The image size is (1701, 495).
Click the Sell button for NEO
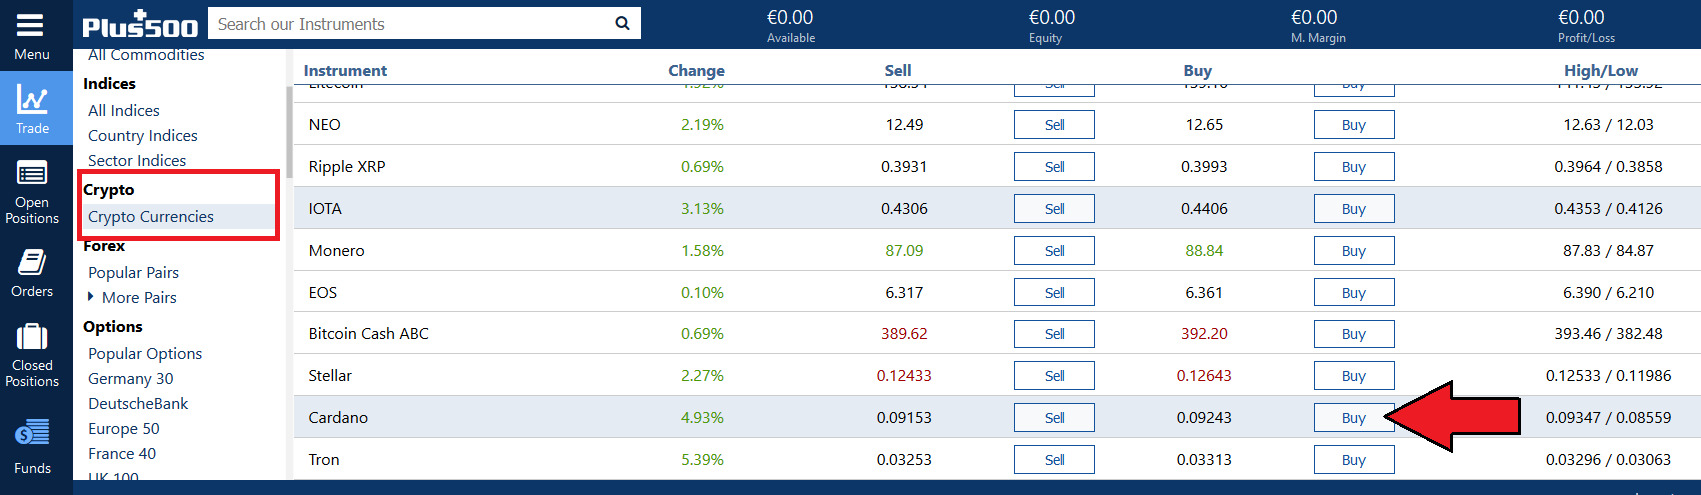1054,125
